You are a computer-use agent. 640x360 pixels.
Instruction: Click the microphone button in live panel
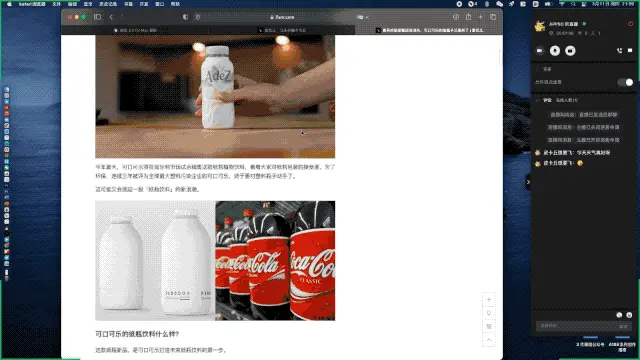pos(555,51)
